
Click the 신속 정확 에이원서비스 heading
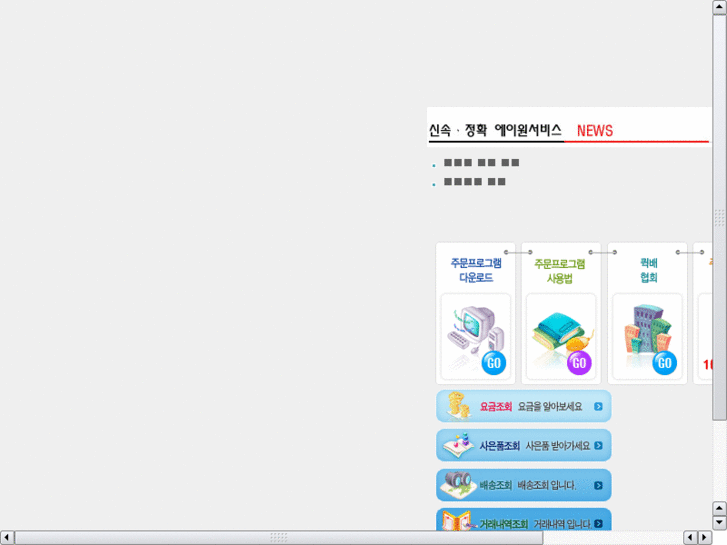[495, 130]
